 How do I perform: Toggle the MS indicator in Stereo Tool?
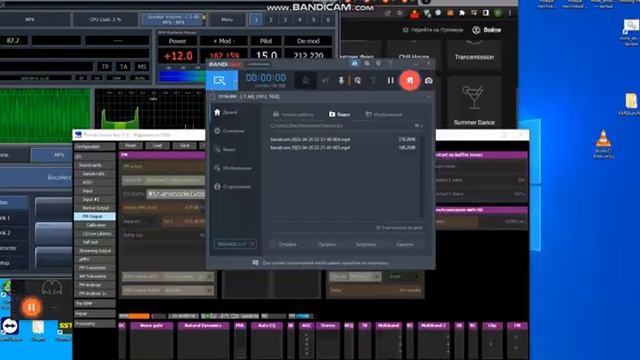142,67
